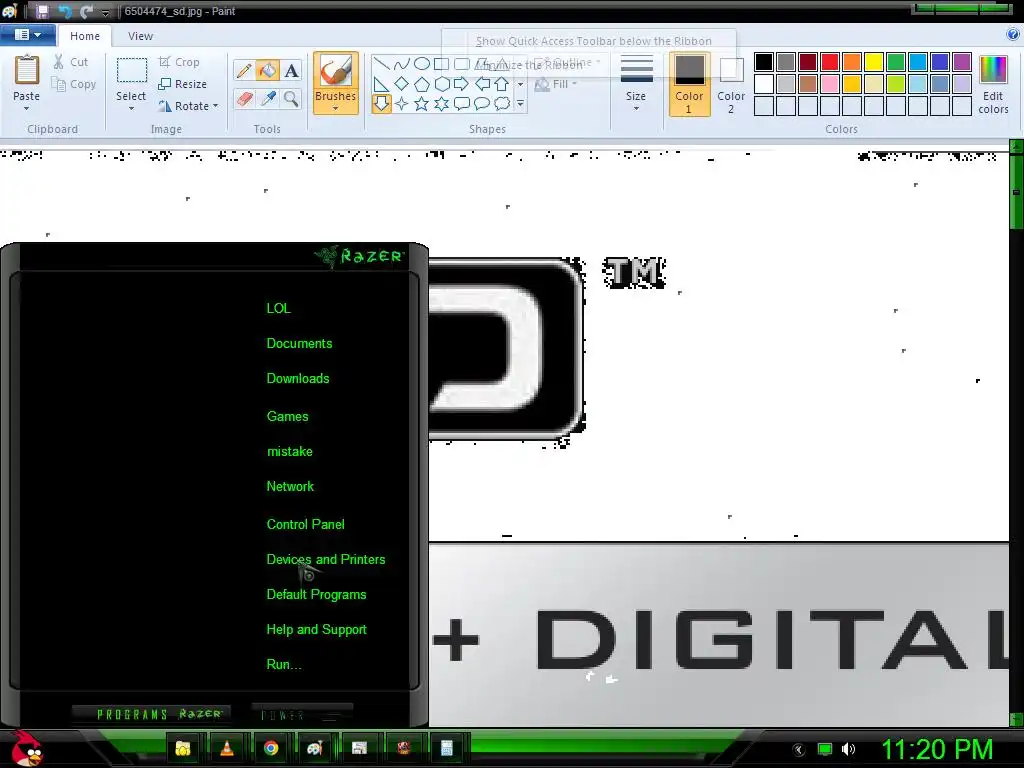Screen dimensions: 1024x768
Task: Open Paint Help question mark icon
Action: point(1013,35)
